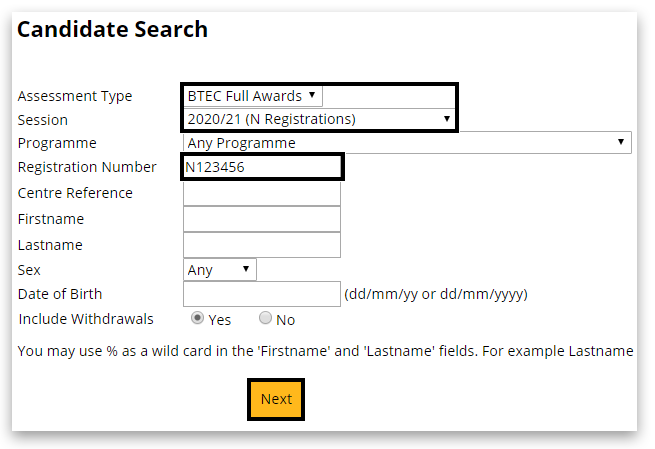Click the Date of Birth label
The height and width of the screenshot is (449, 655).
tap(60, 294)
